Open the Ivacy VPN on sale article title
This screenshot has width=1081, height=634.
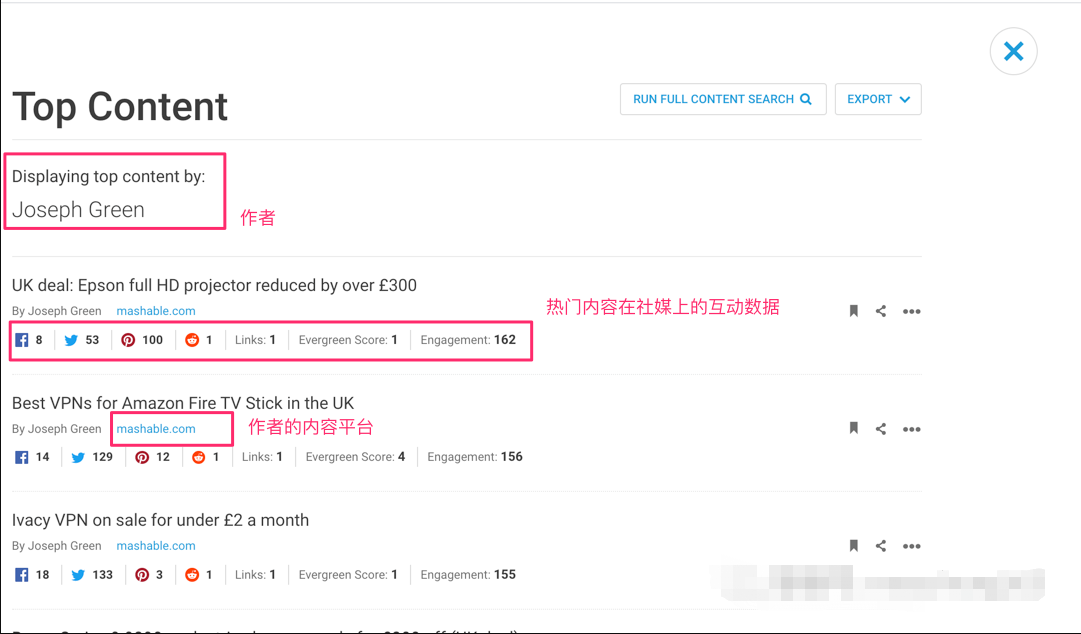tap(160, 520)
